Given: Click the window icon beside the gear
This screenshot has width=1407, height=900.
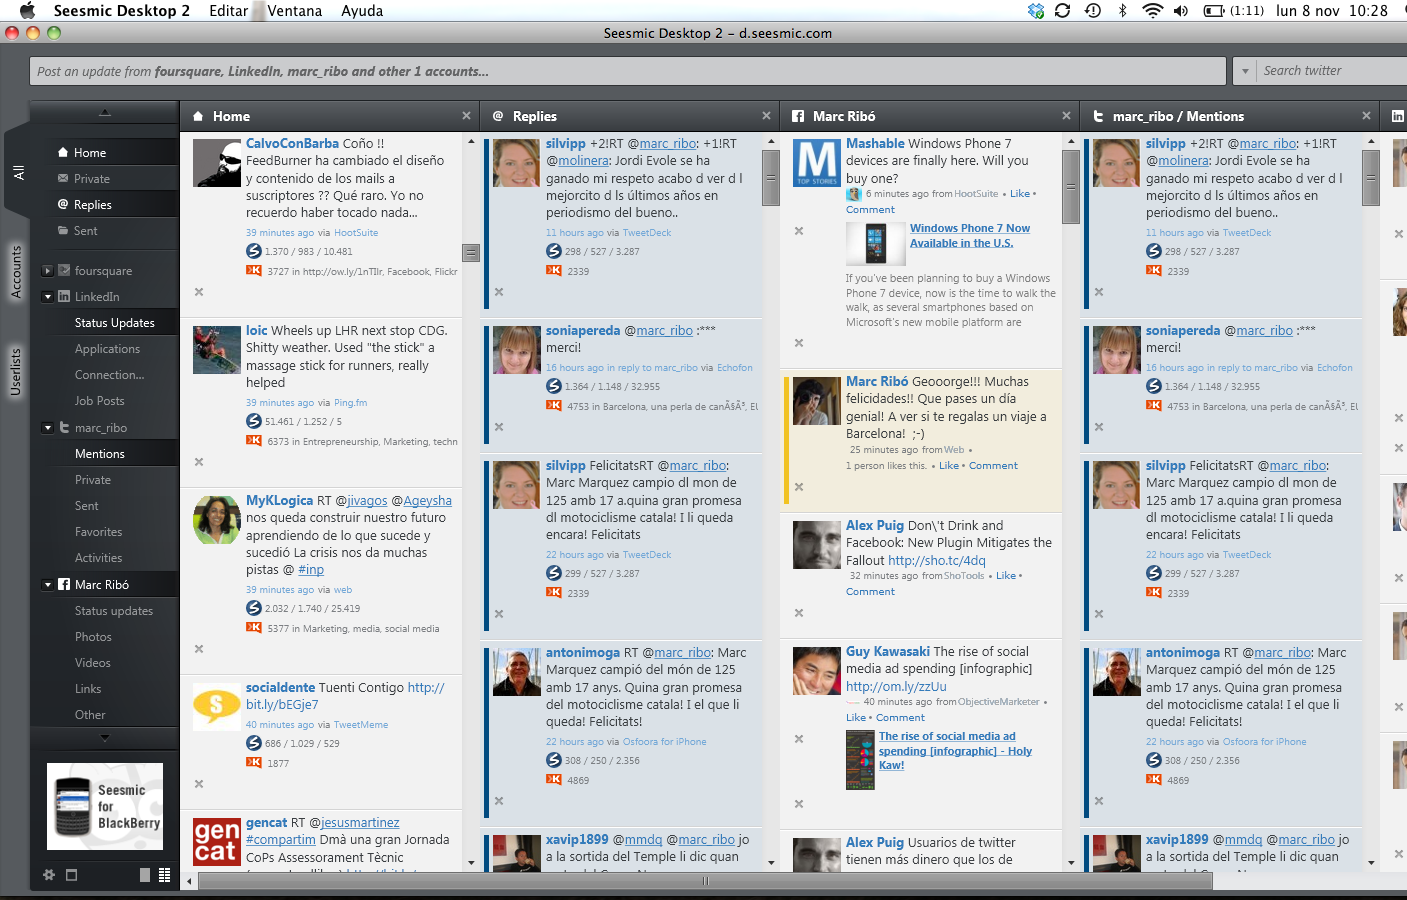Looking at the screenshot, I should 71,875.
